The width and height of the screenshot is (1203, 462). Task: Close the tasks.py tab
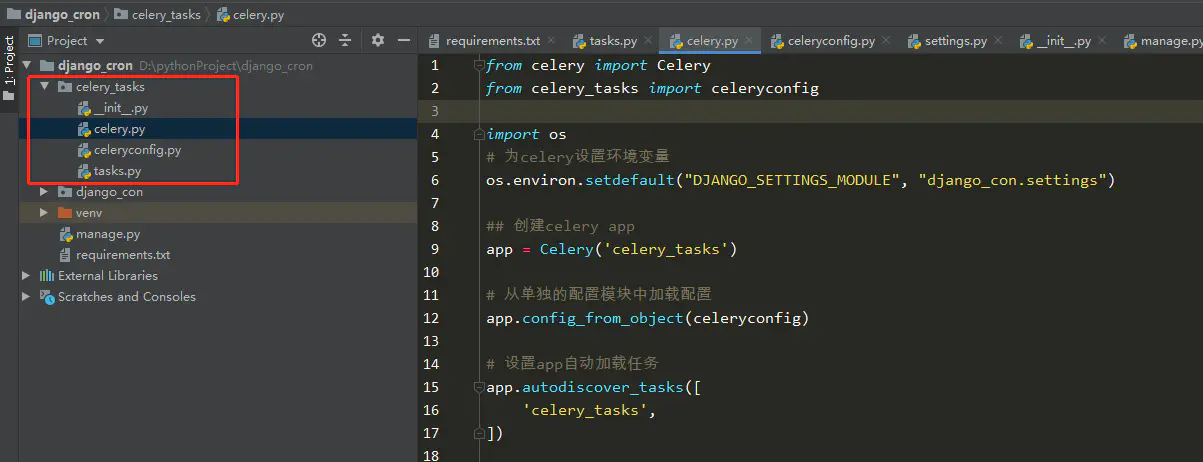(649, 41)
